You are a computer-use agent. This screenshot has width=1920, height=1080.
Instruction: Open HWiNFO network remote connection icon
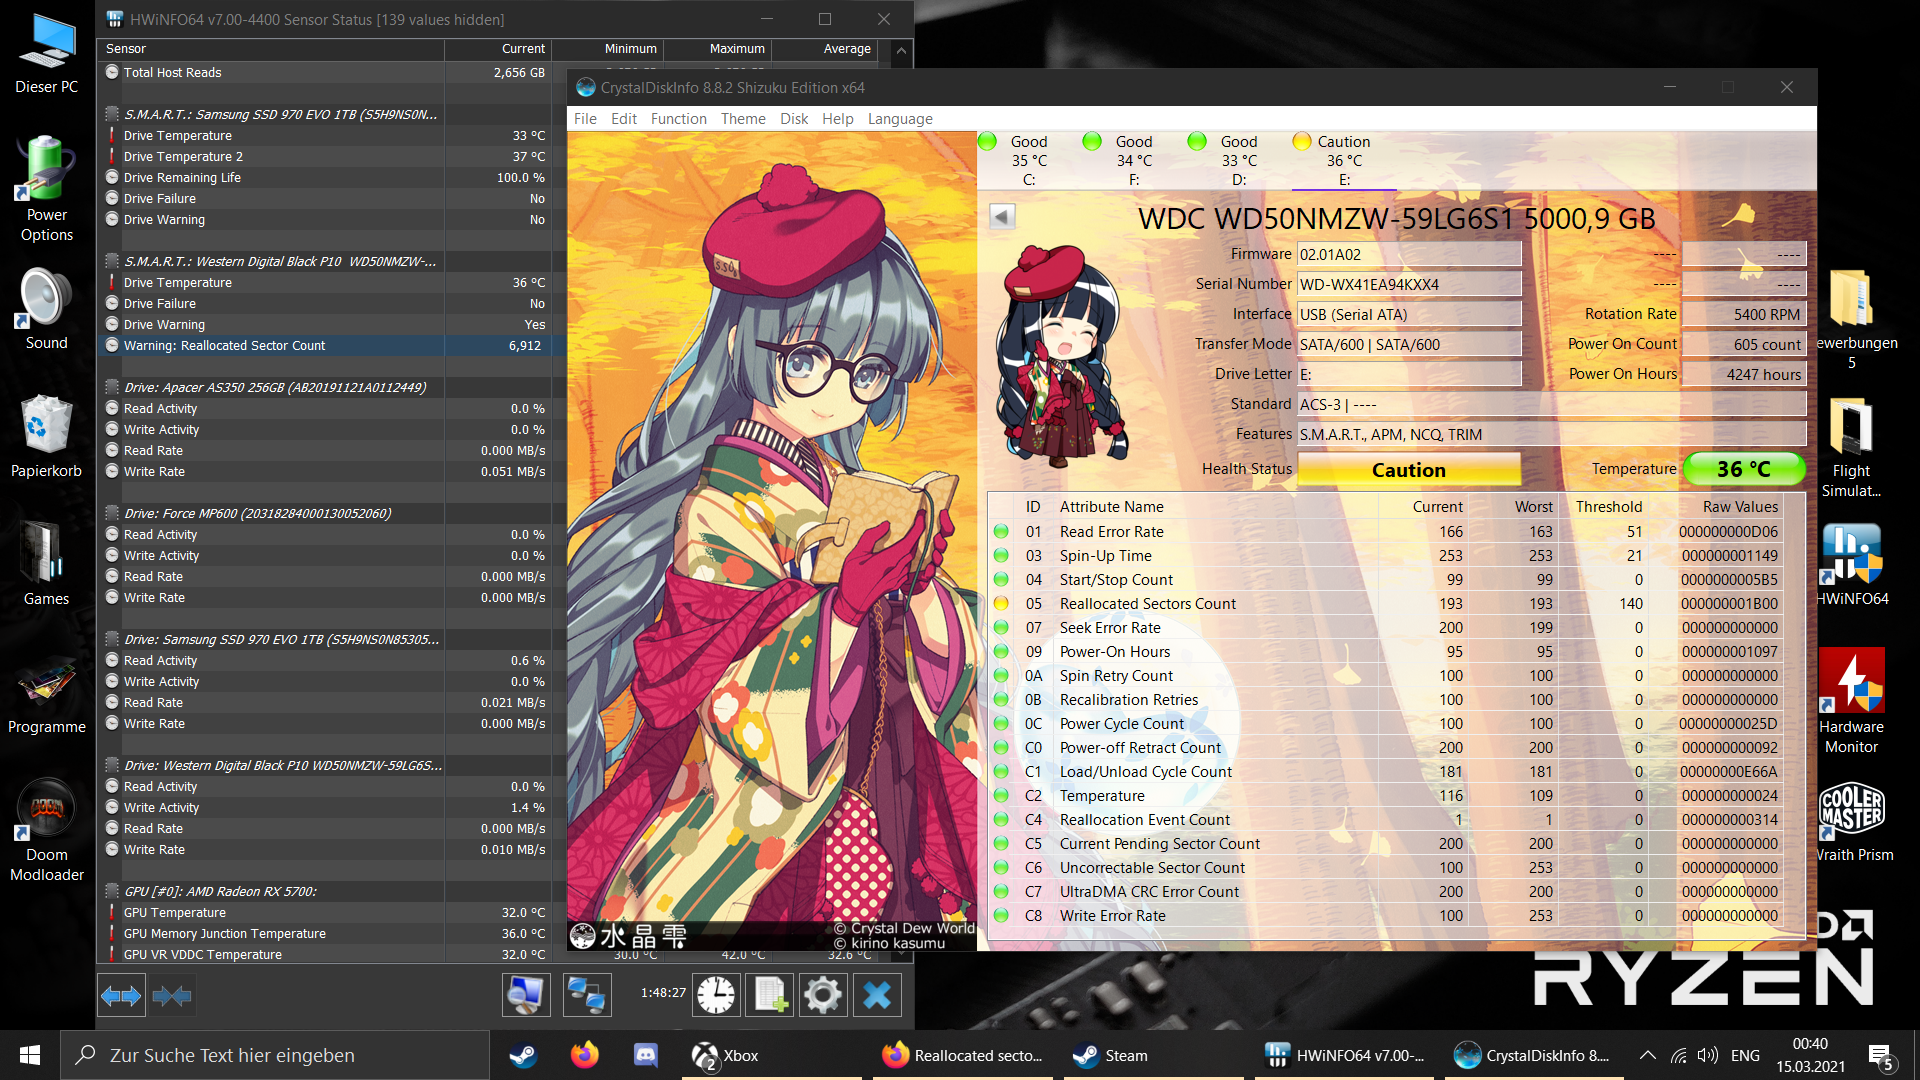(x=586, y=995)
